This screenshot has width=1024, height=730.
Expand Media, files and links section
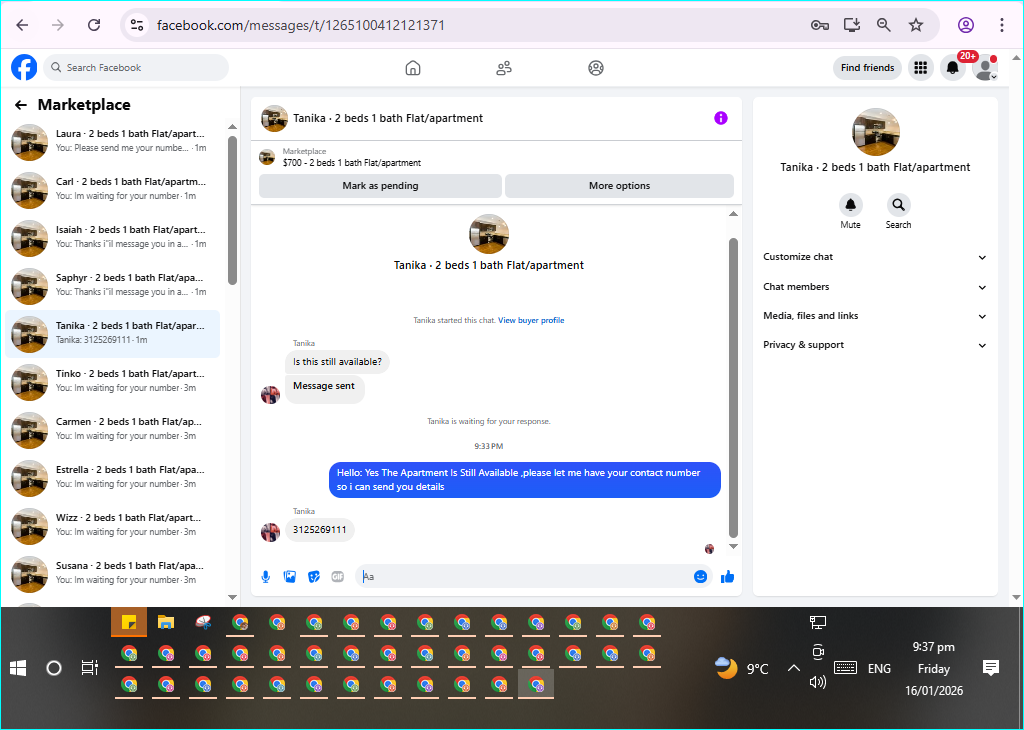tap(875, 315)
